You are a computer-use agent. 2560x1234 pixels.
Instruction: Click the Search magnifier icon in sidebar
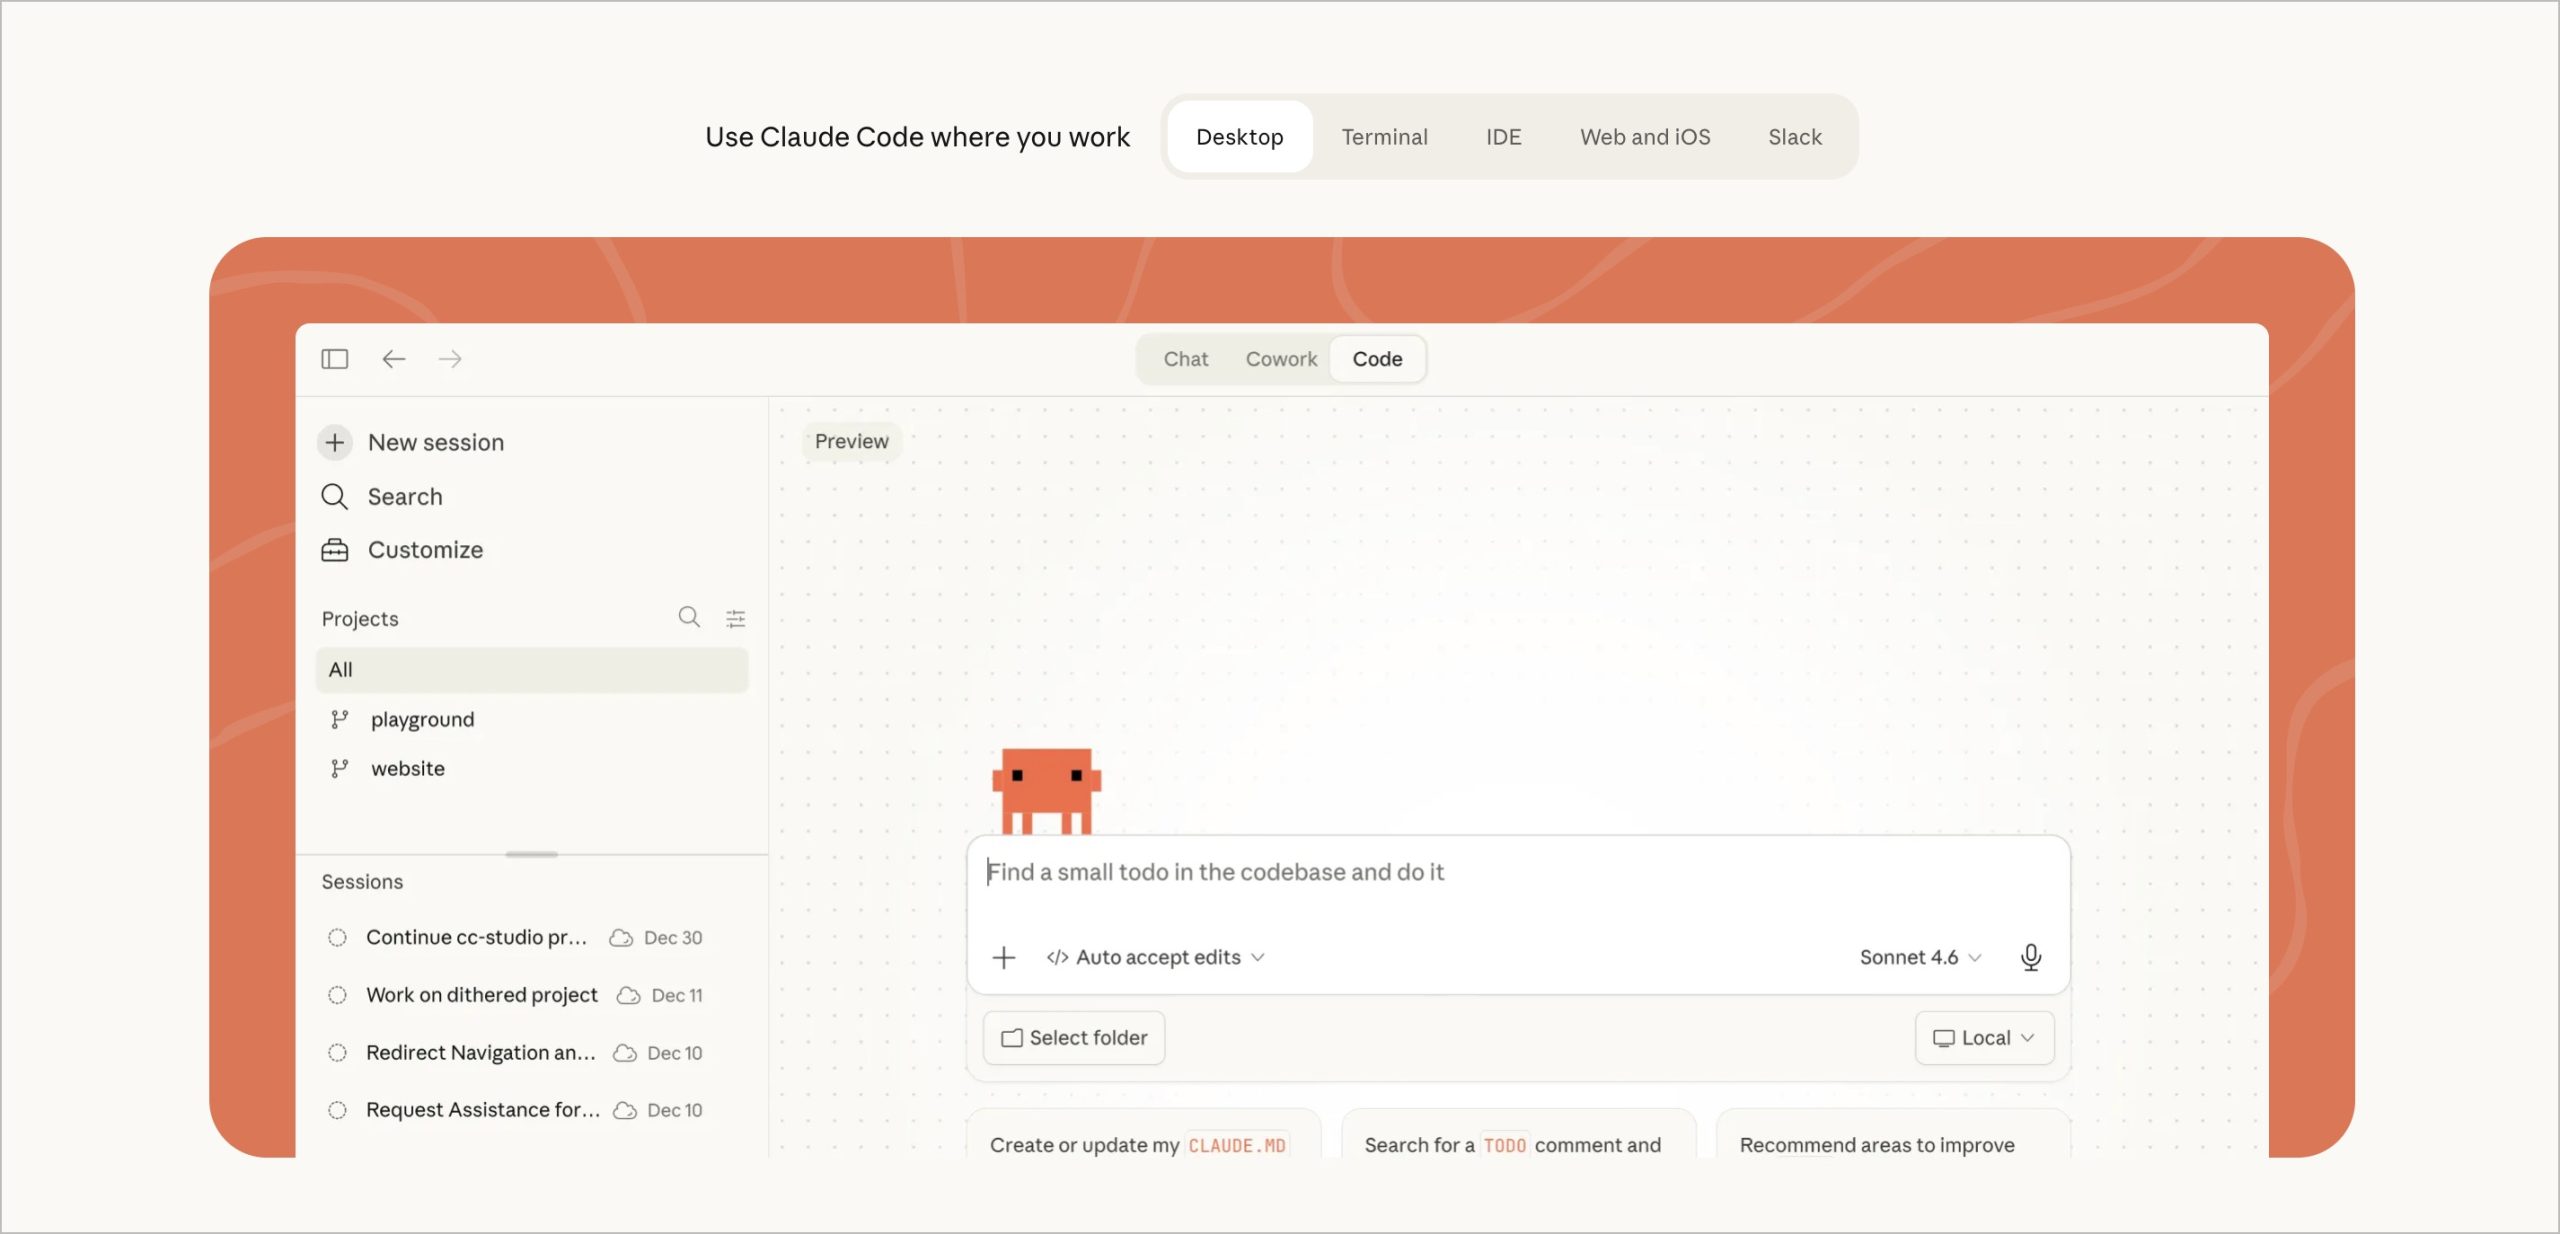point(334,496)
